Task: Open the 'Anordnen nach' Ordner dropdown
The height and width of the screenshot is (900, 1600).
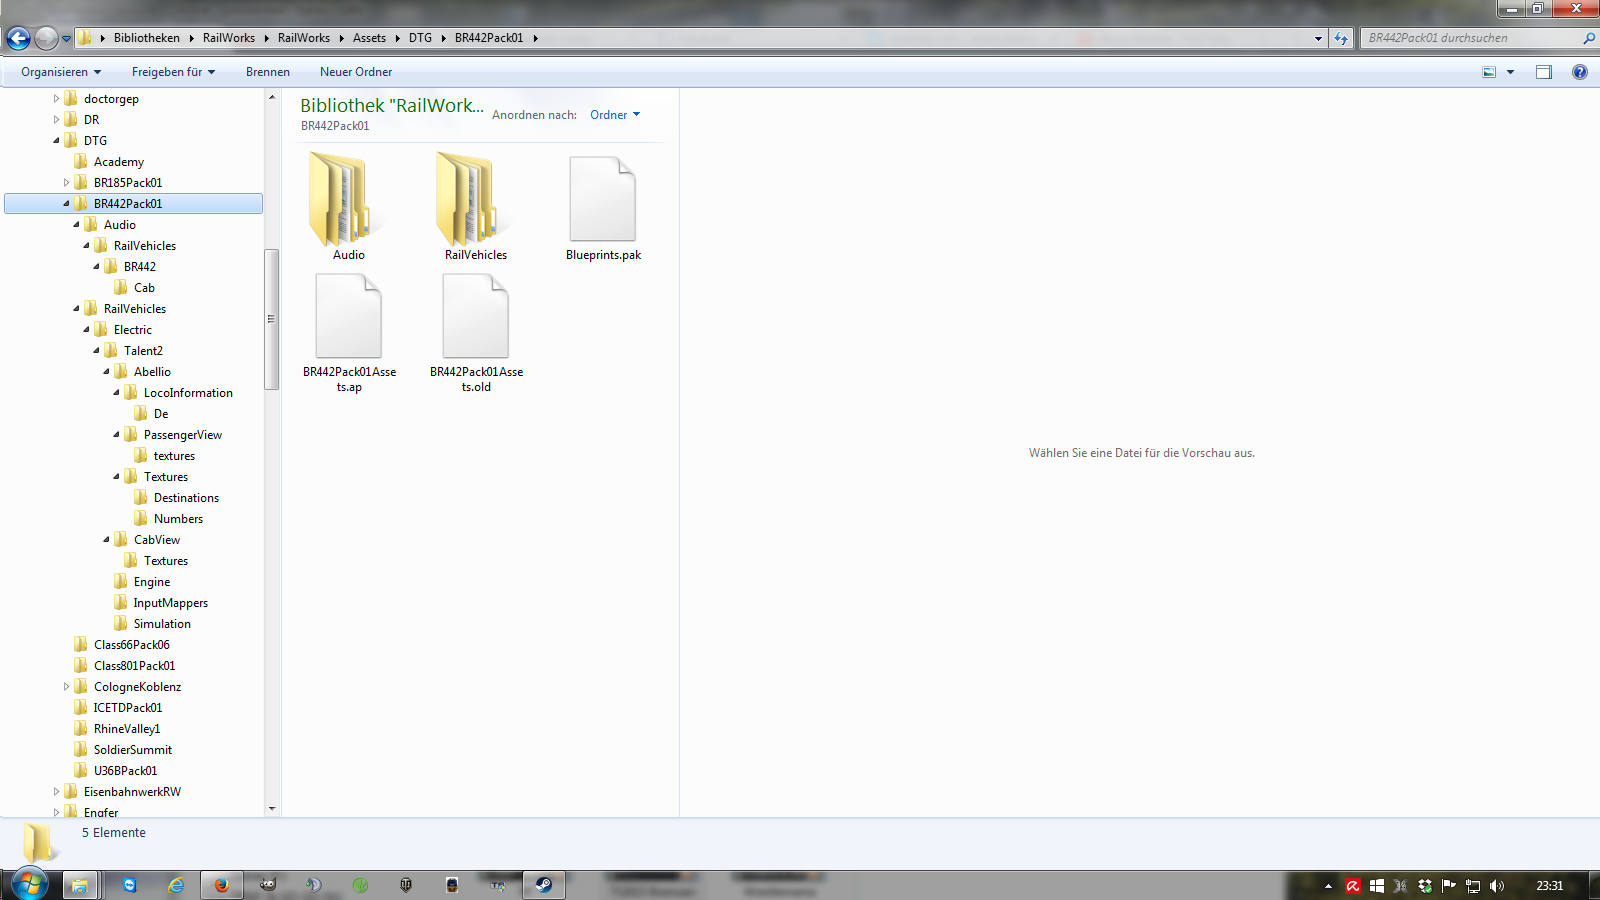Action: pos(615,115)
